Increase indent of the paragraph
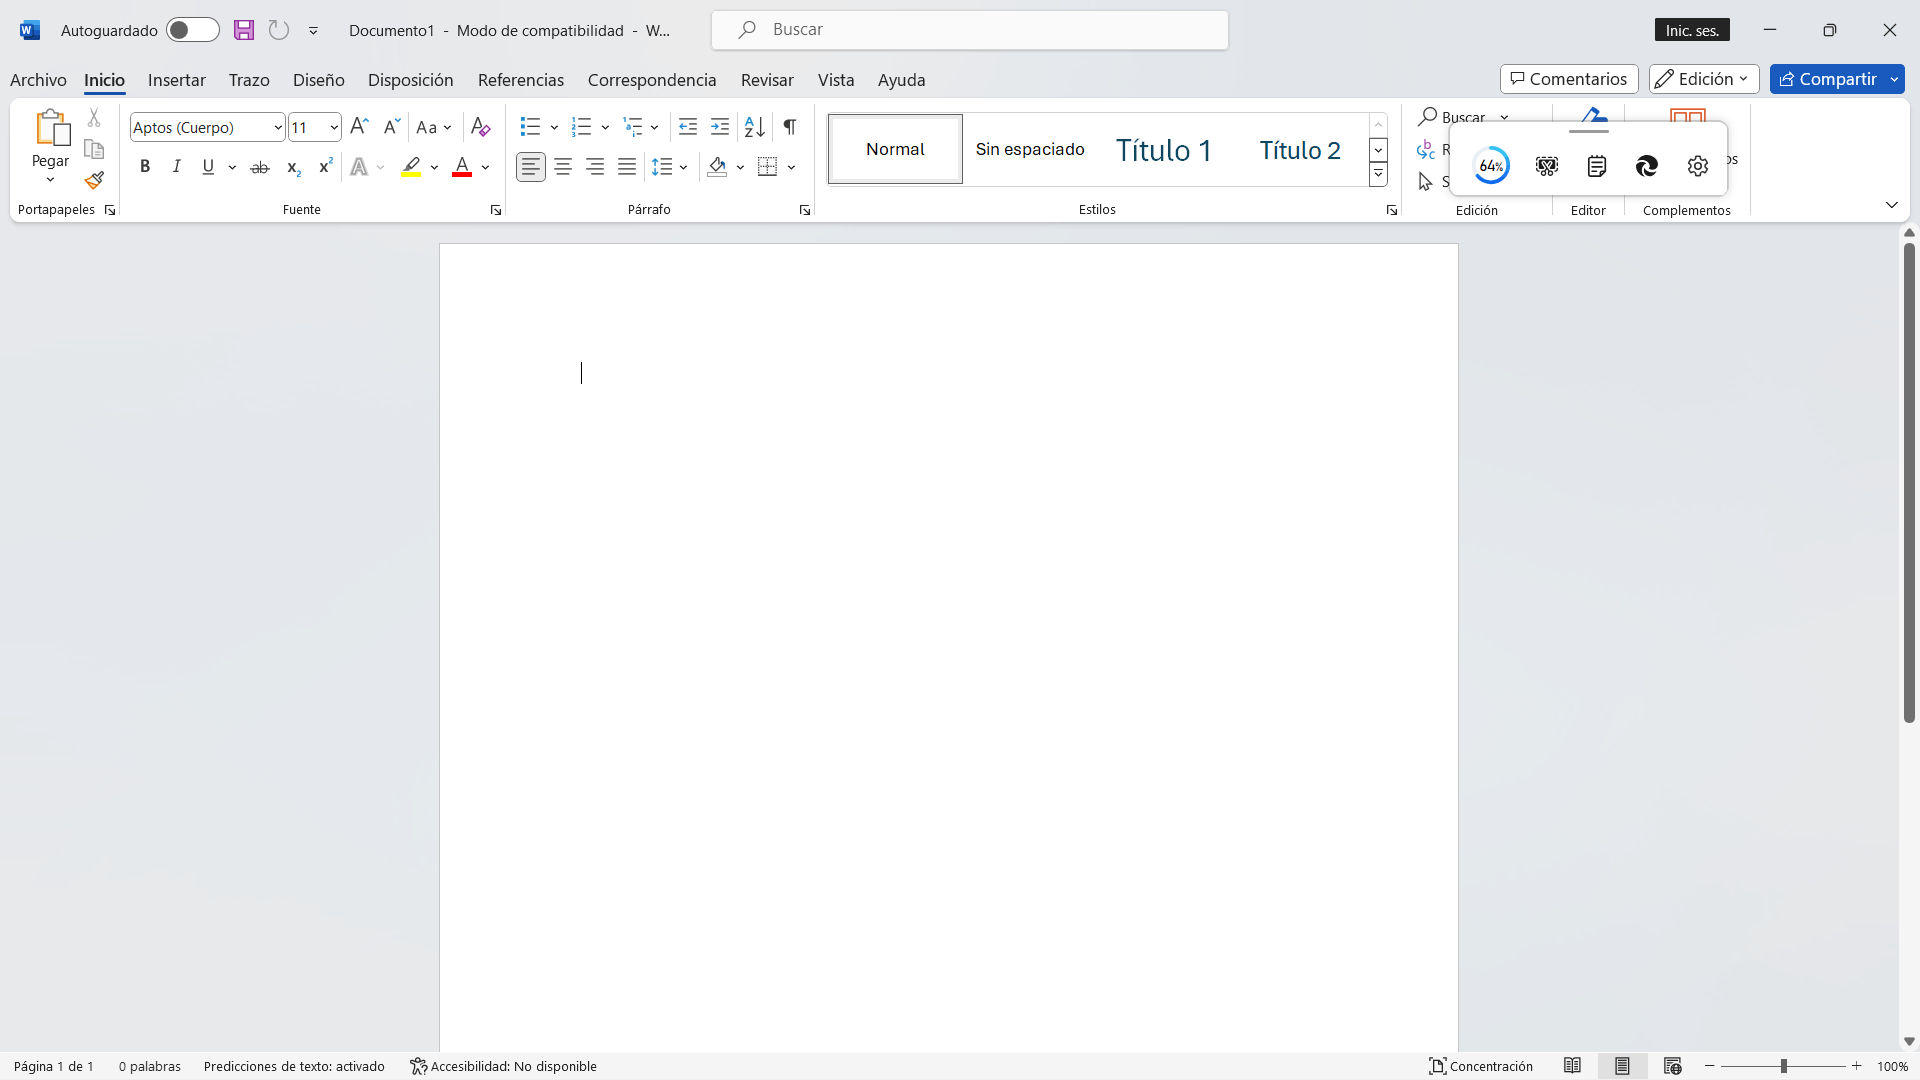The image size is (1920, 1080). point(720,127)
